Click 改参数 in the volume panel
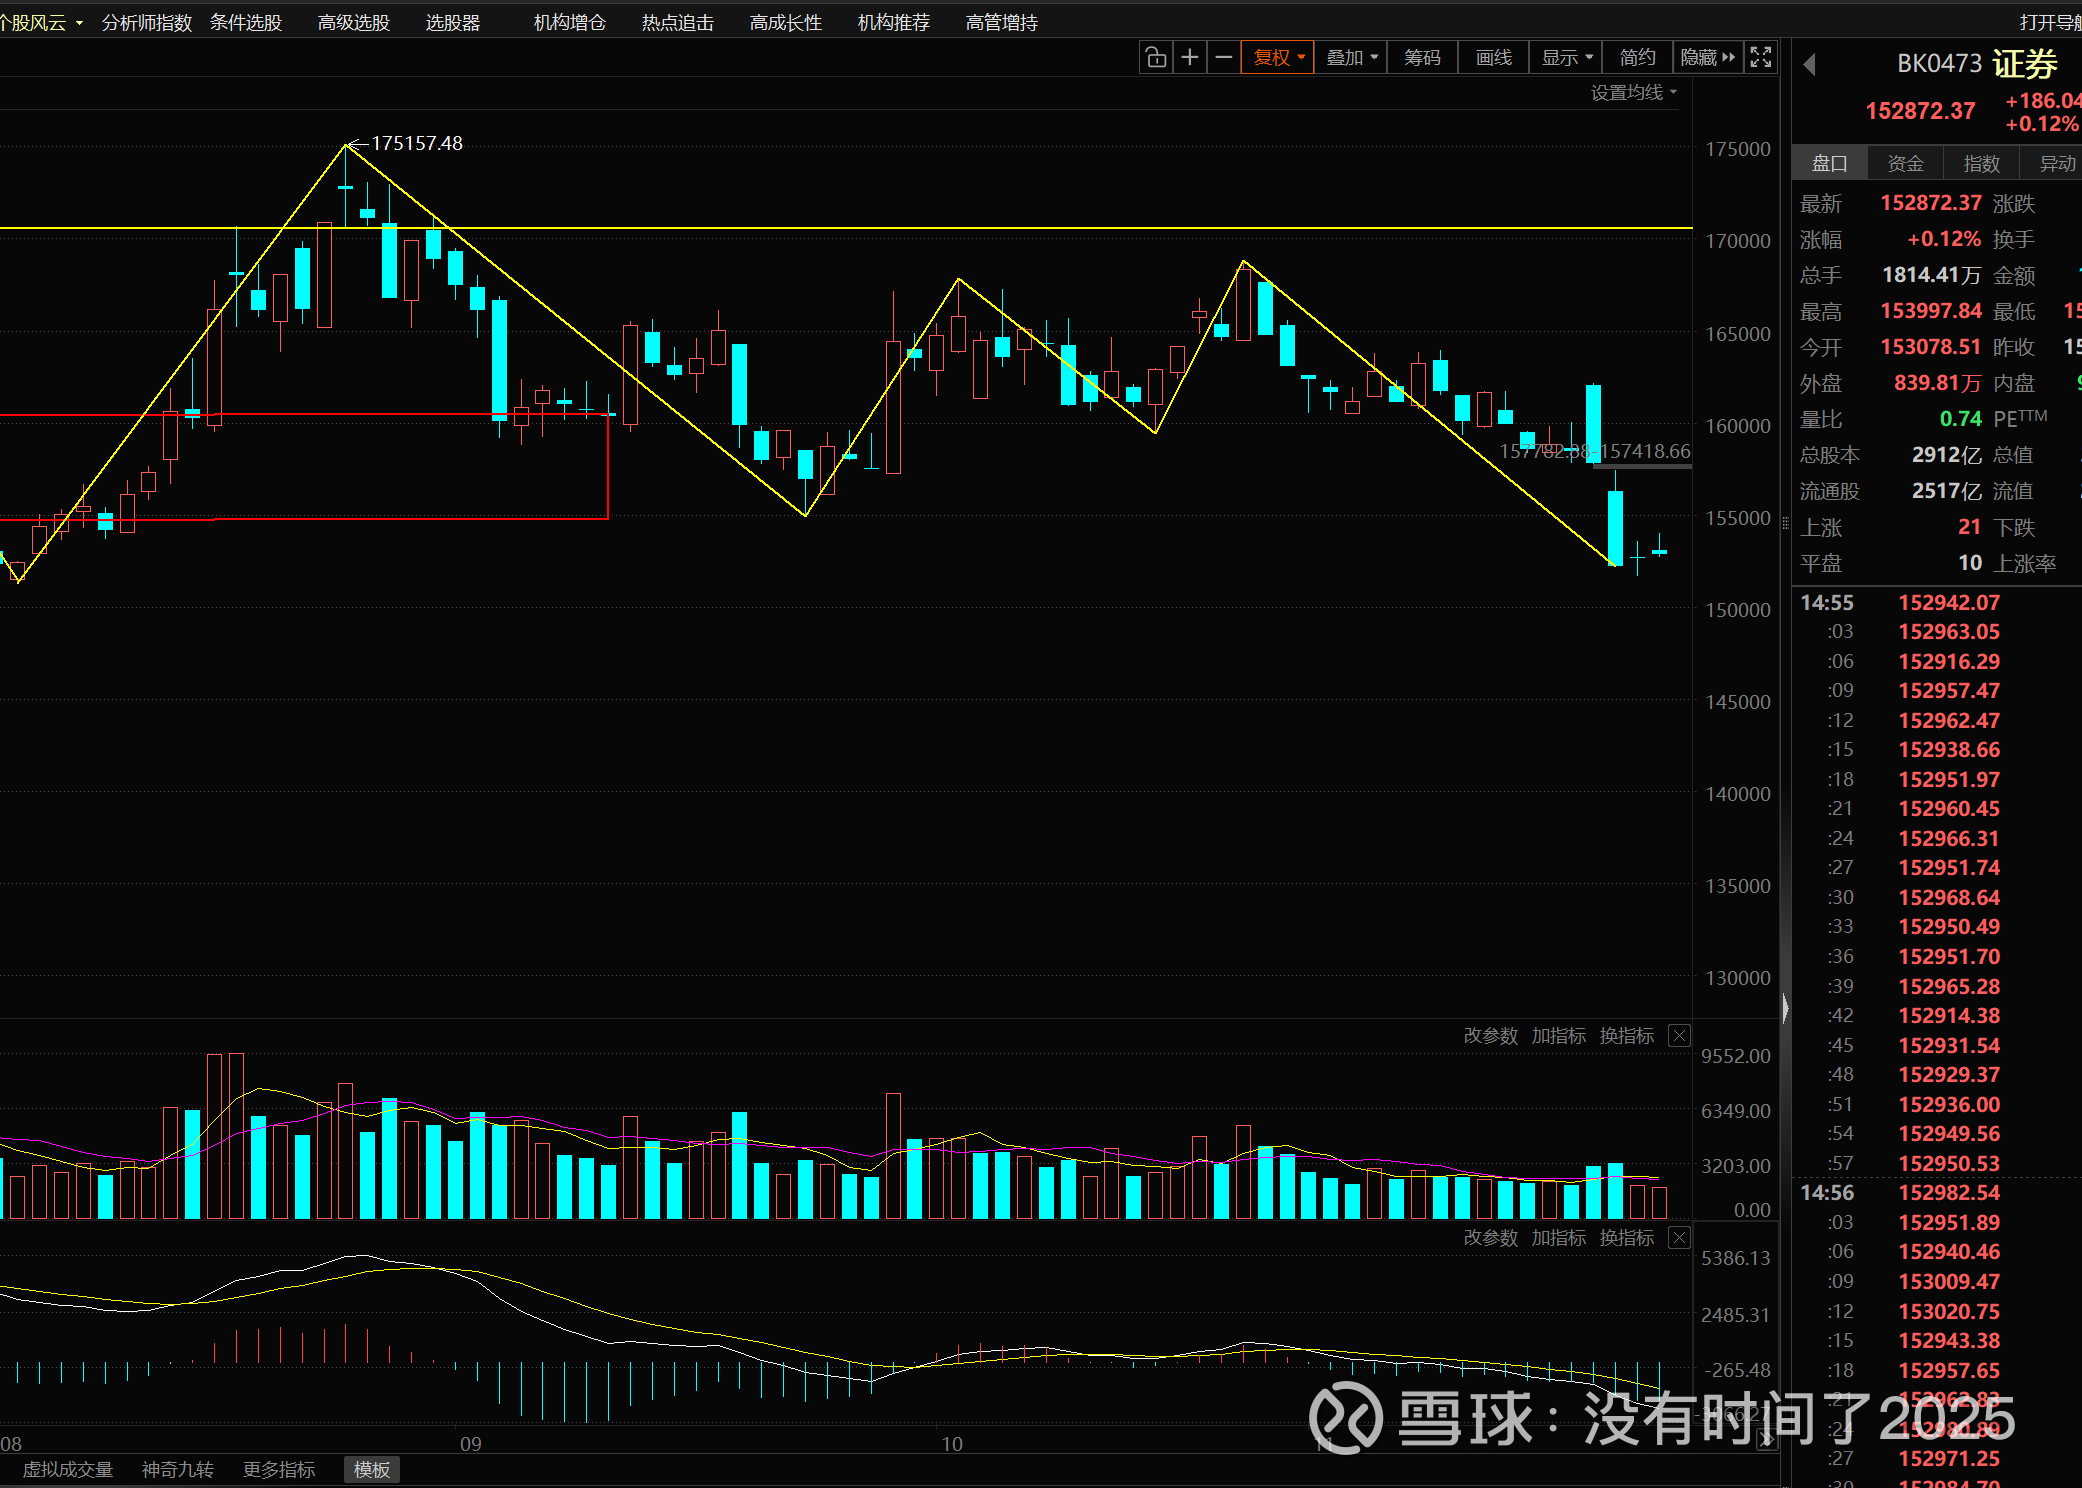Image resolution: width=2082 pixels, height=1488 pixels. click(x=1490, y=1036)
